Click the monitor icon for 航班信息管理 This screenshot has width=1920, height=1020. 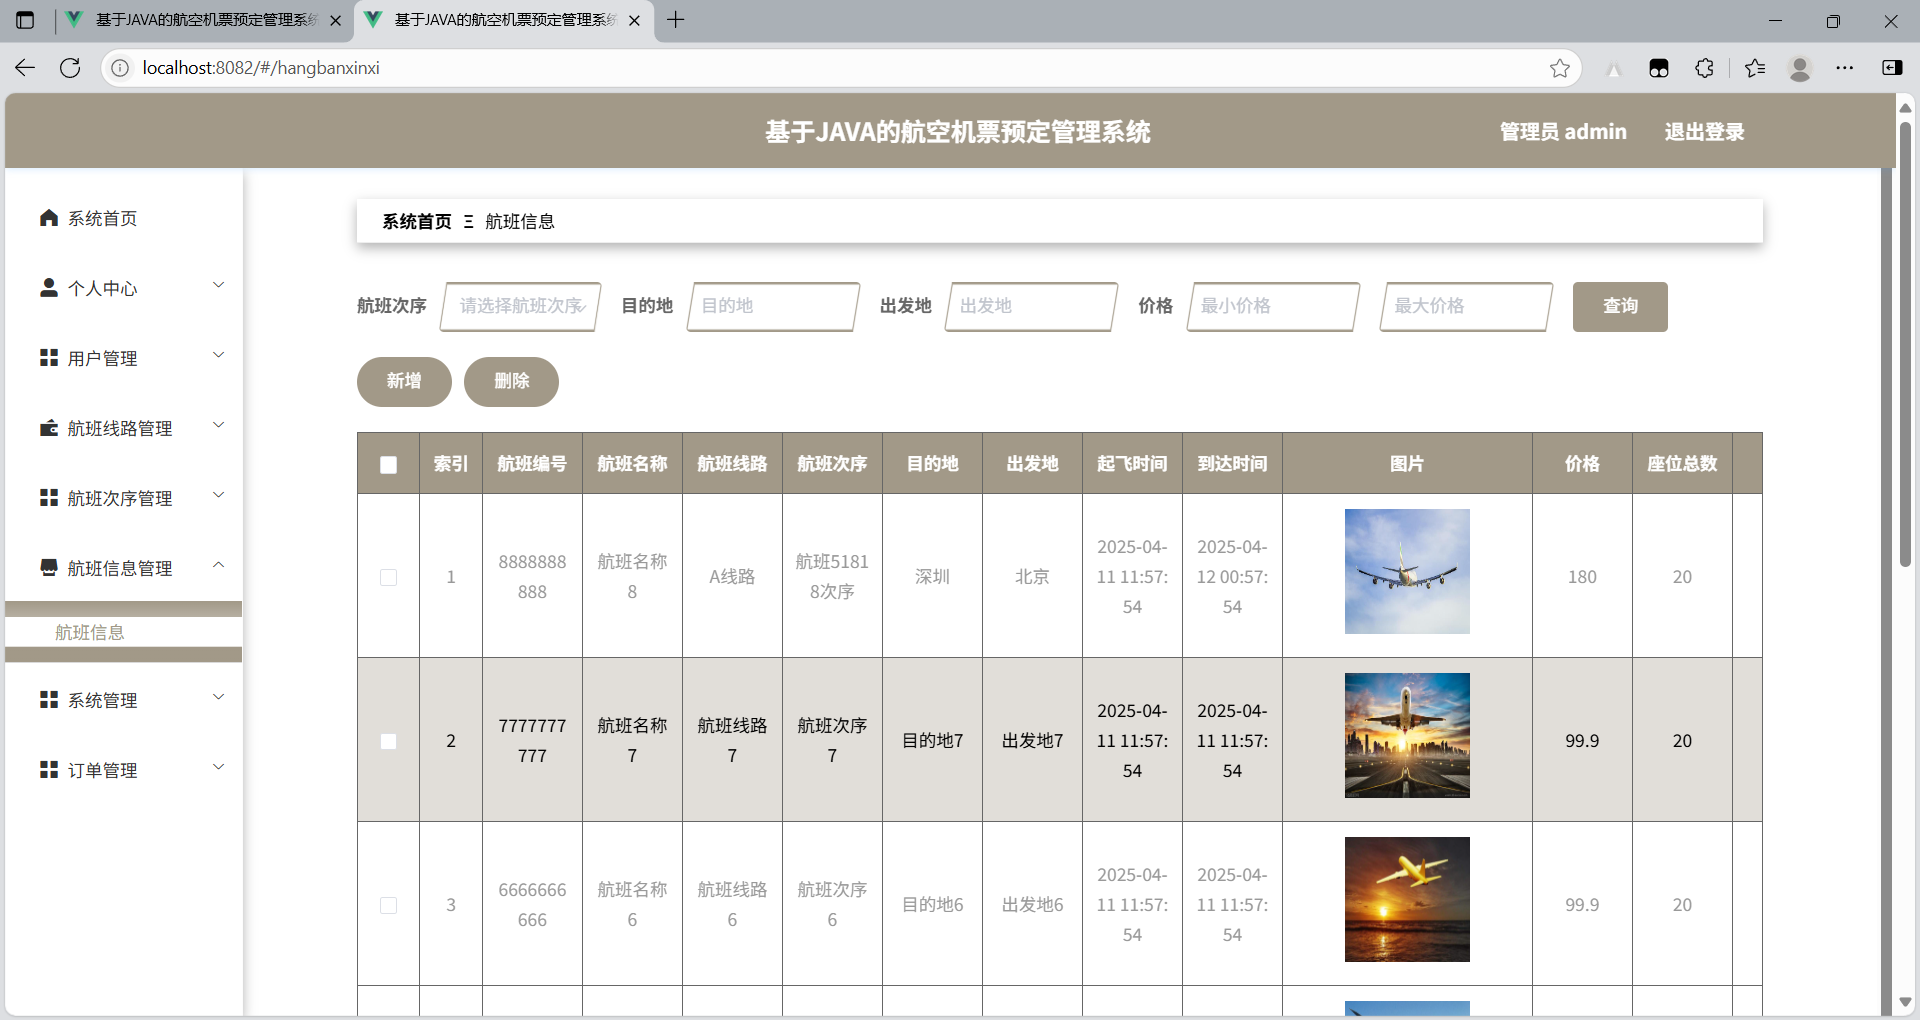(x=48, y=568)
